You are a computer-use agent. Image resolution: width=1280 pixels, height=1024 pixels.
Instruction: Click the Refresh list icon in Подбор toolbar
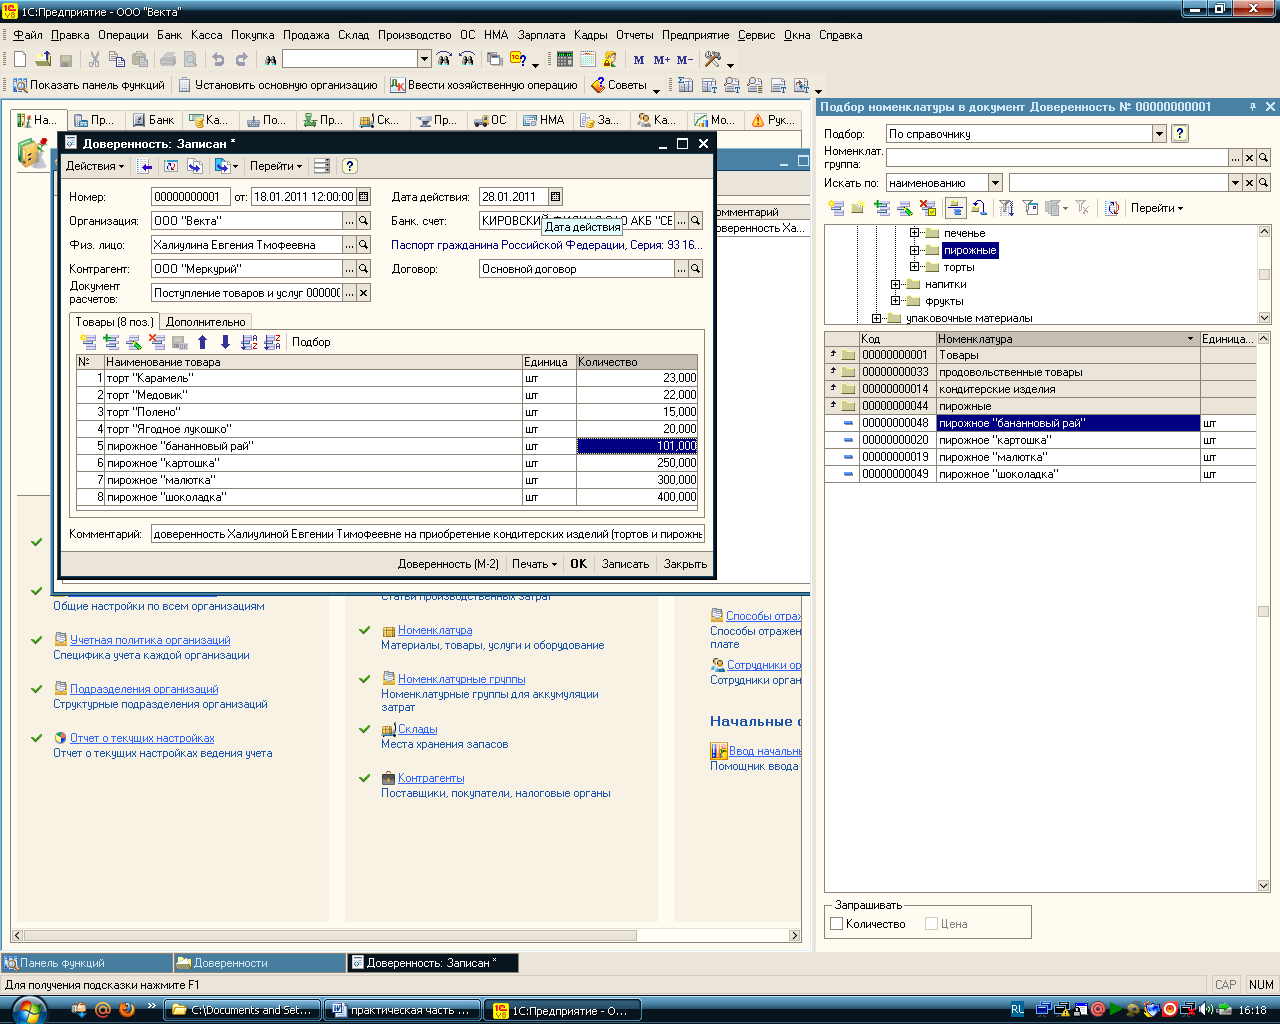(x=1112, y=208)
